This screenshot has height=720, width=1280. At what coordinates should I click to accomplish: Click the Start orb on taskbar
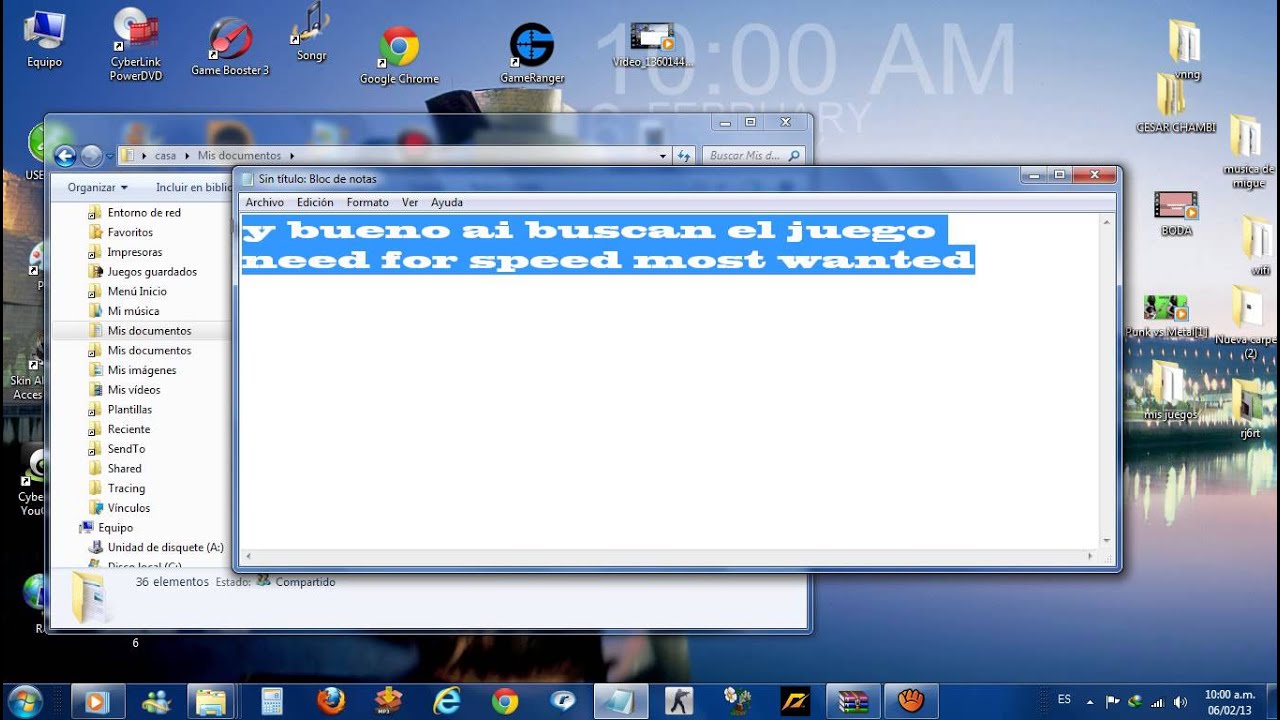point(24,701)
